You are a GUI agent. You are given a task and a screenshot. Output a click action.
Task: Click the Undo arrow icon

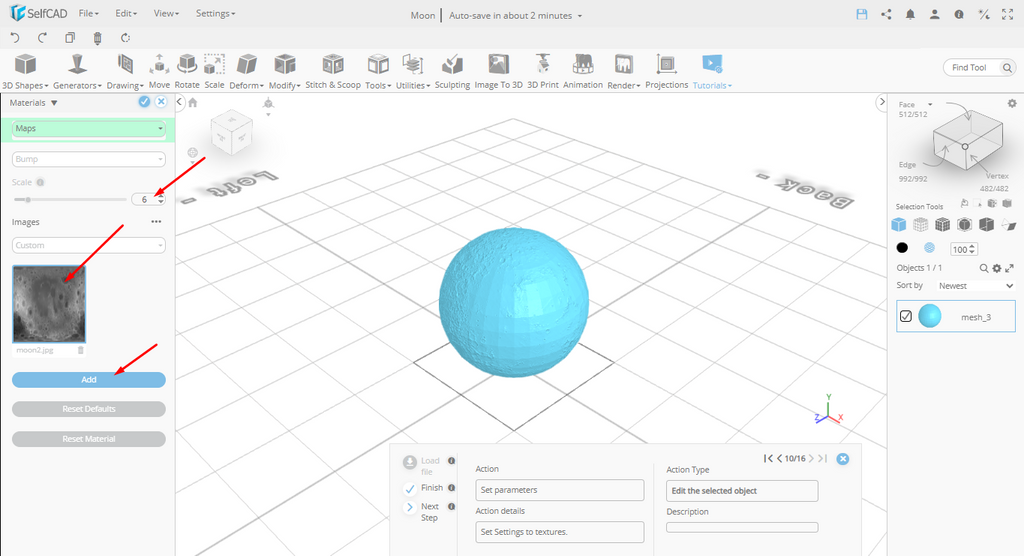pos(15,38)
